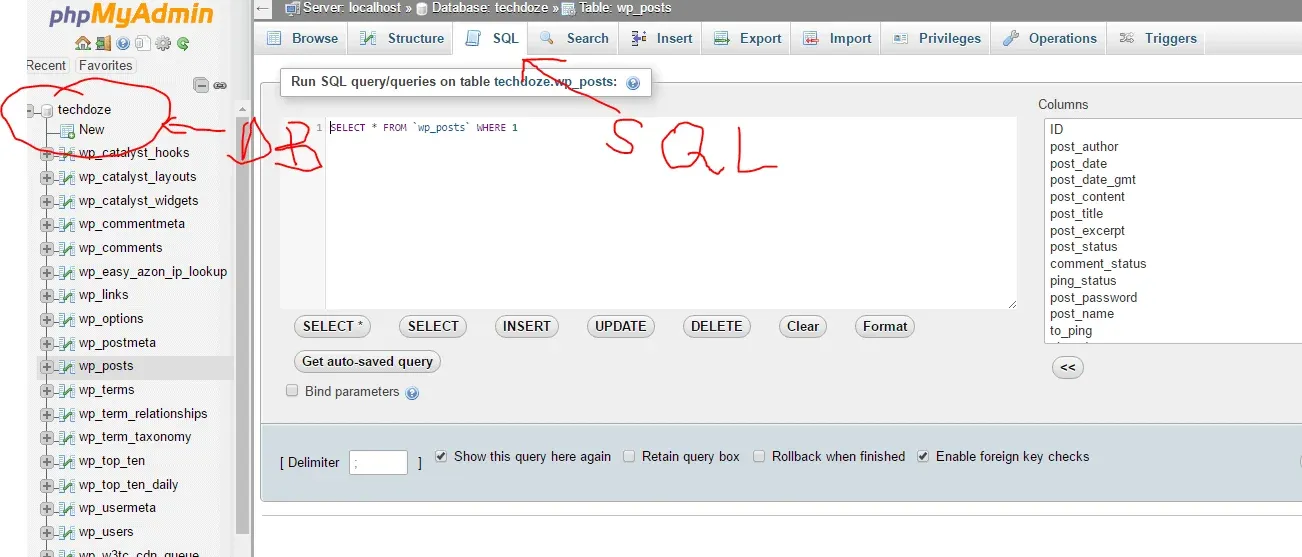Click inside the SQL query editor
Screen dimensions: 1302x557
click(x=670, y=213)
